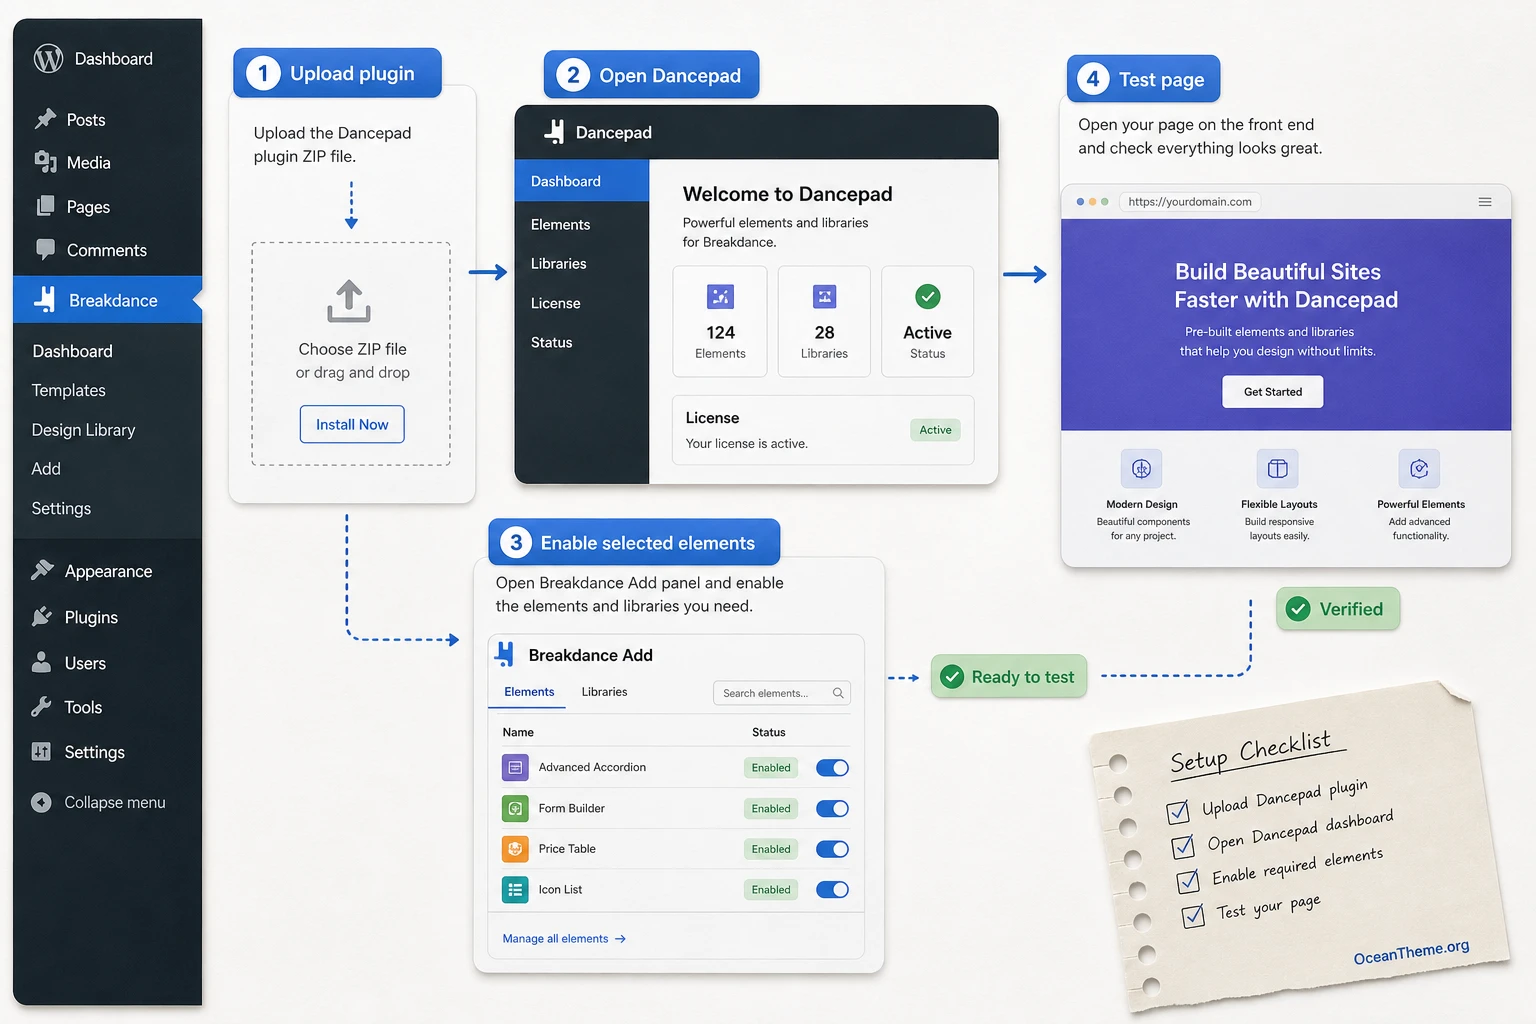Focus the yourdomain.com browser address bar
The height and width of the screenshot is (1024, 1536).
pos(1190,202)
